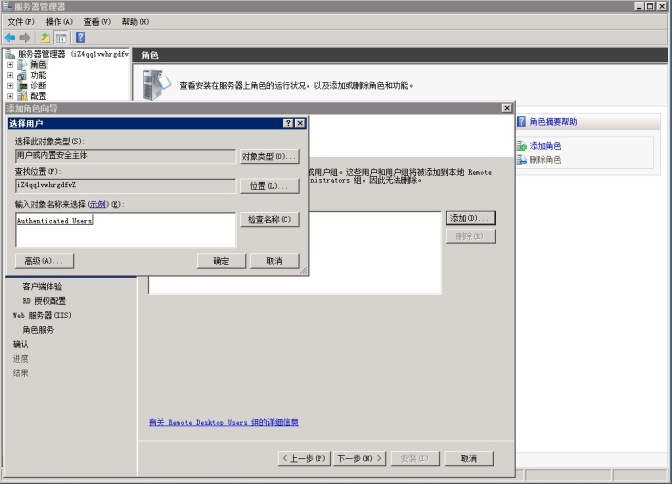Click the blue Help toolbar icon

81,38
